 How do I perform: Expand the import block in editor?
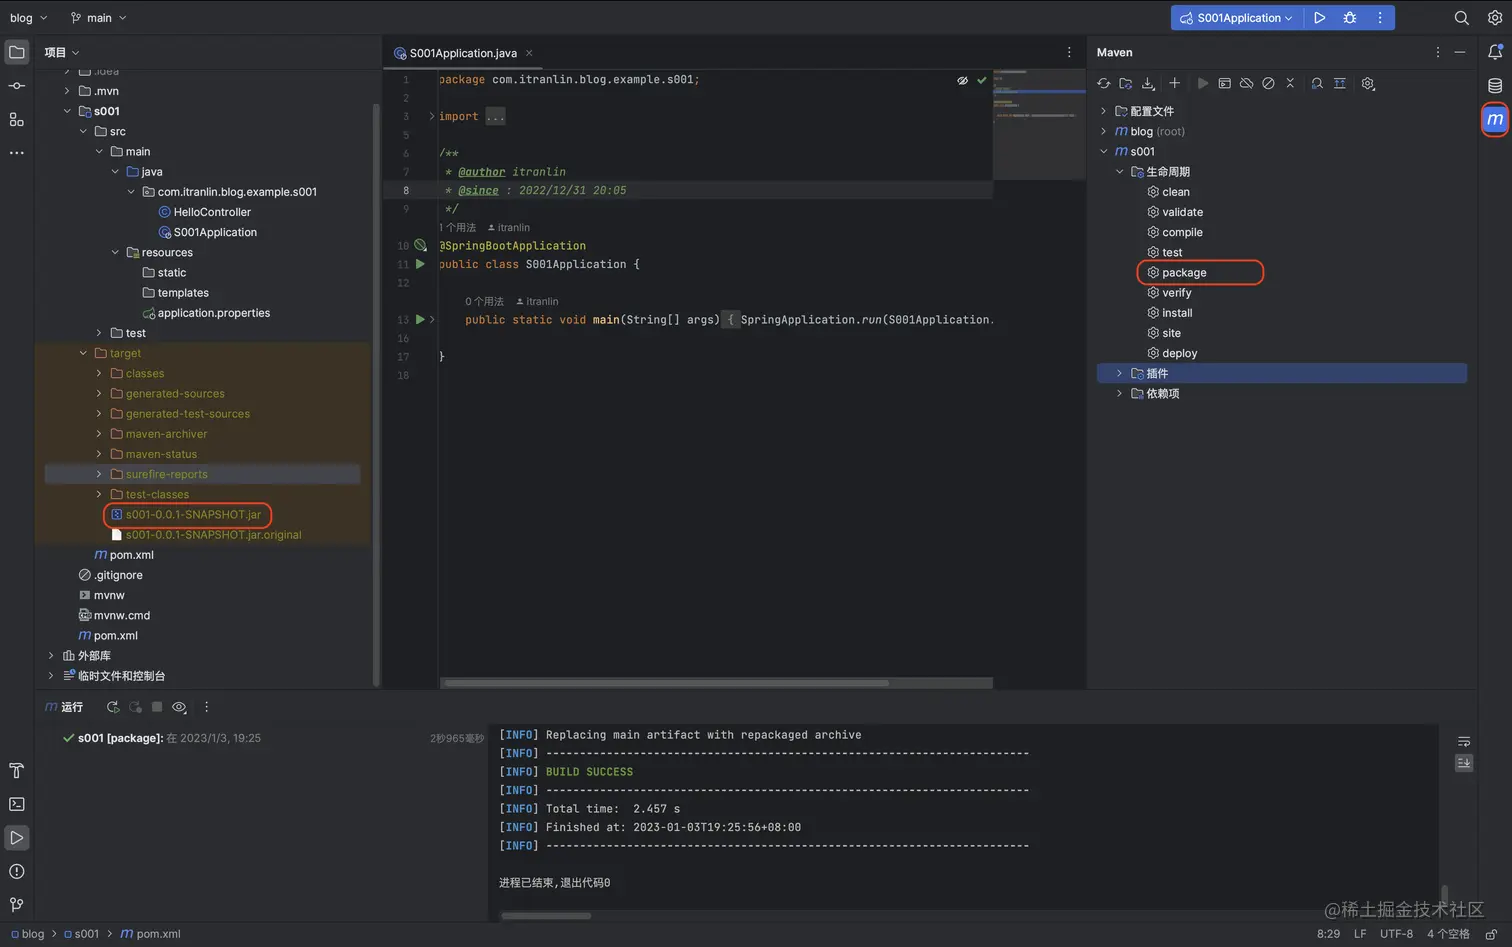(432, 116)
